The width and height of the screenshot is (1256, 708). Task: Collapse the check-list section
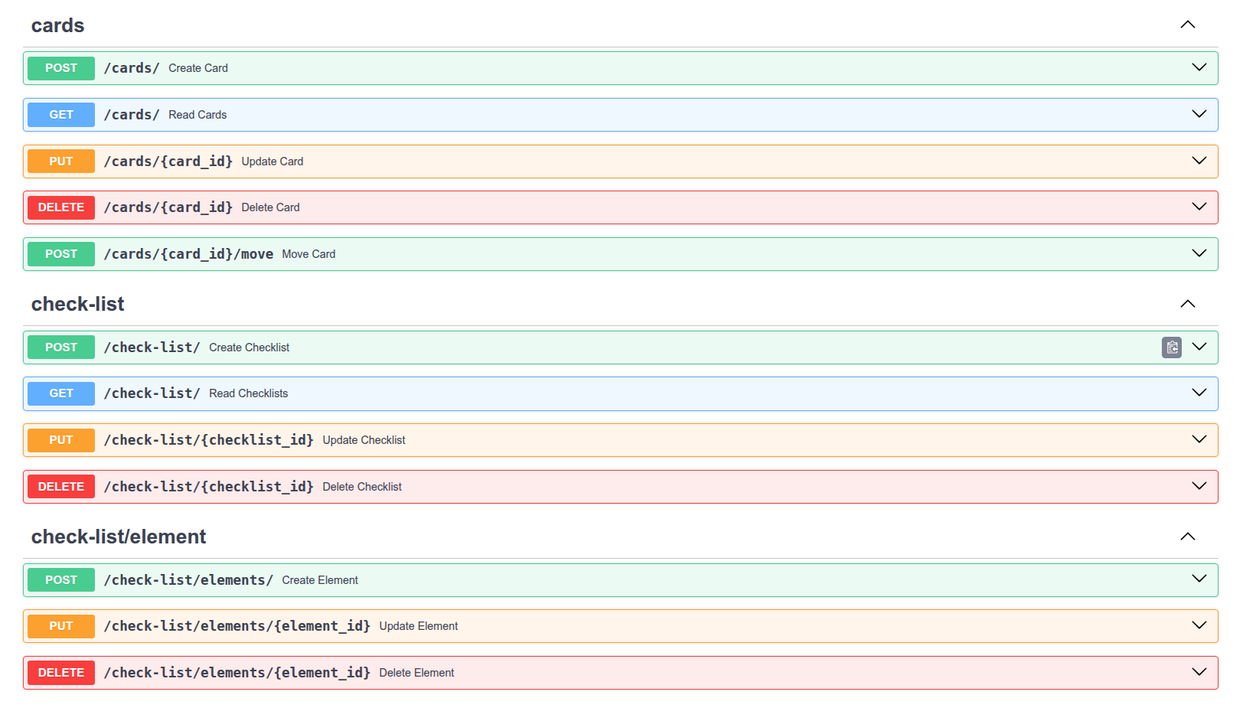(1187, 304)
